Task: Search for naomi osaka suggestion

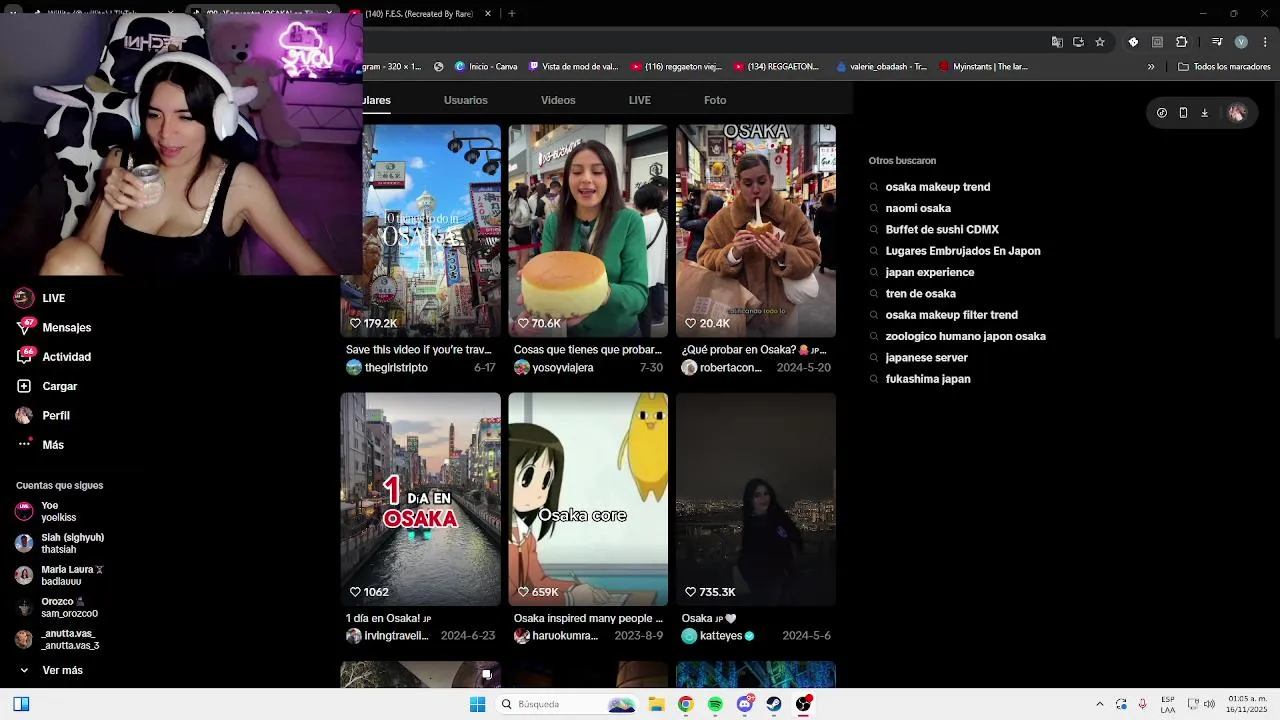Action: 918,208
